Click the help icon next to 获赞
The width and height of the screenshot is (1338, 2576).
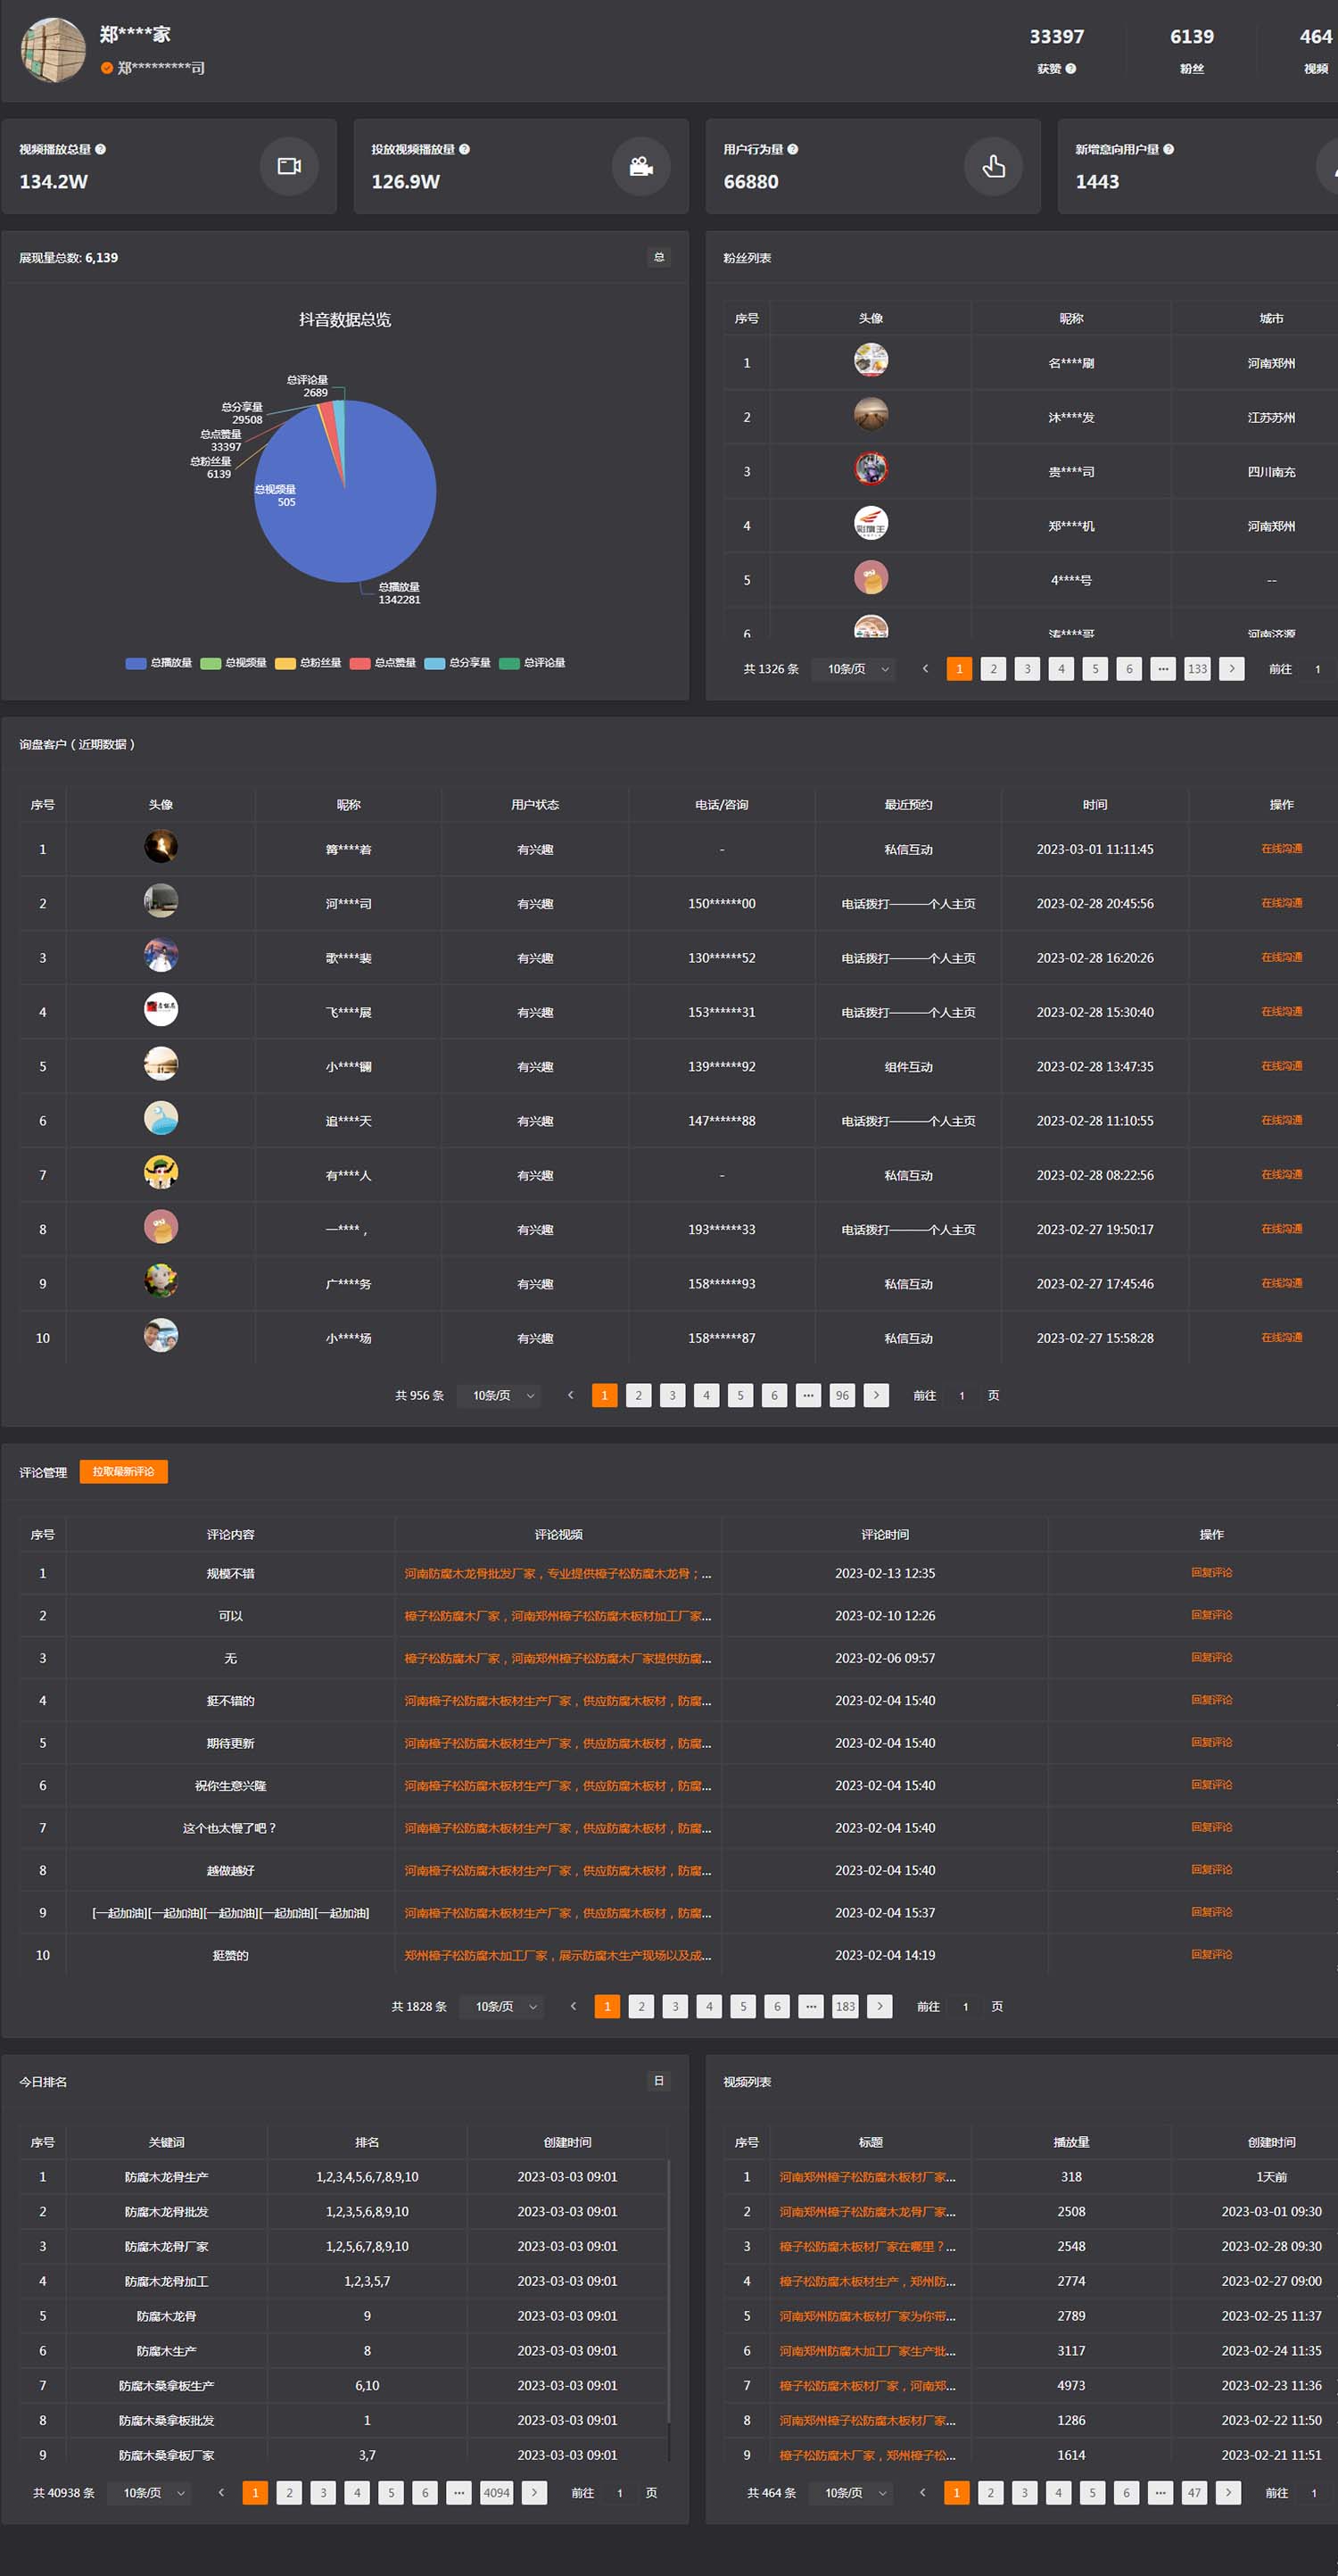tap(1071, 69)
